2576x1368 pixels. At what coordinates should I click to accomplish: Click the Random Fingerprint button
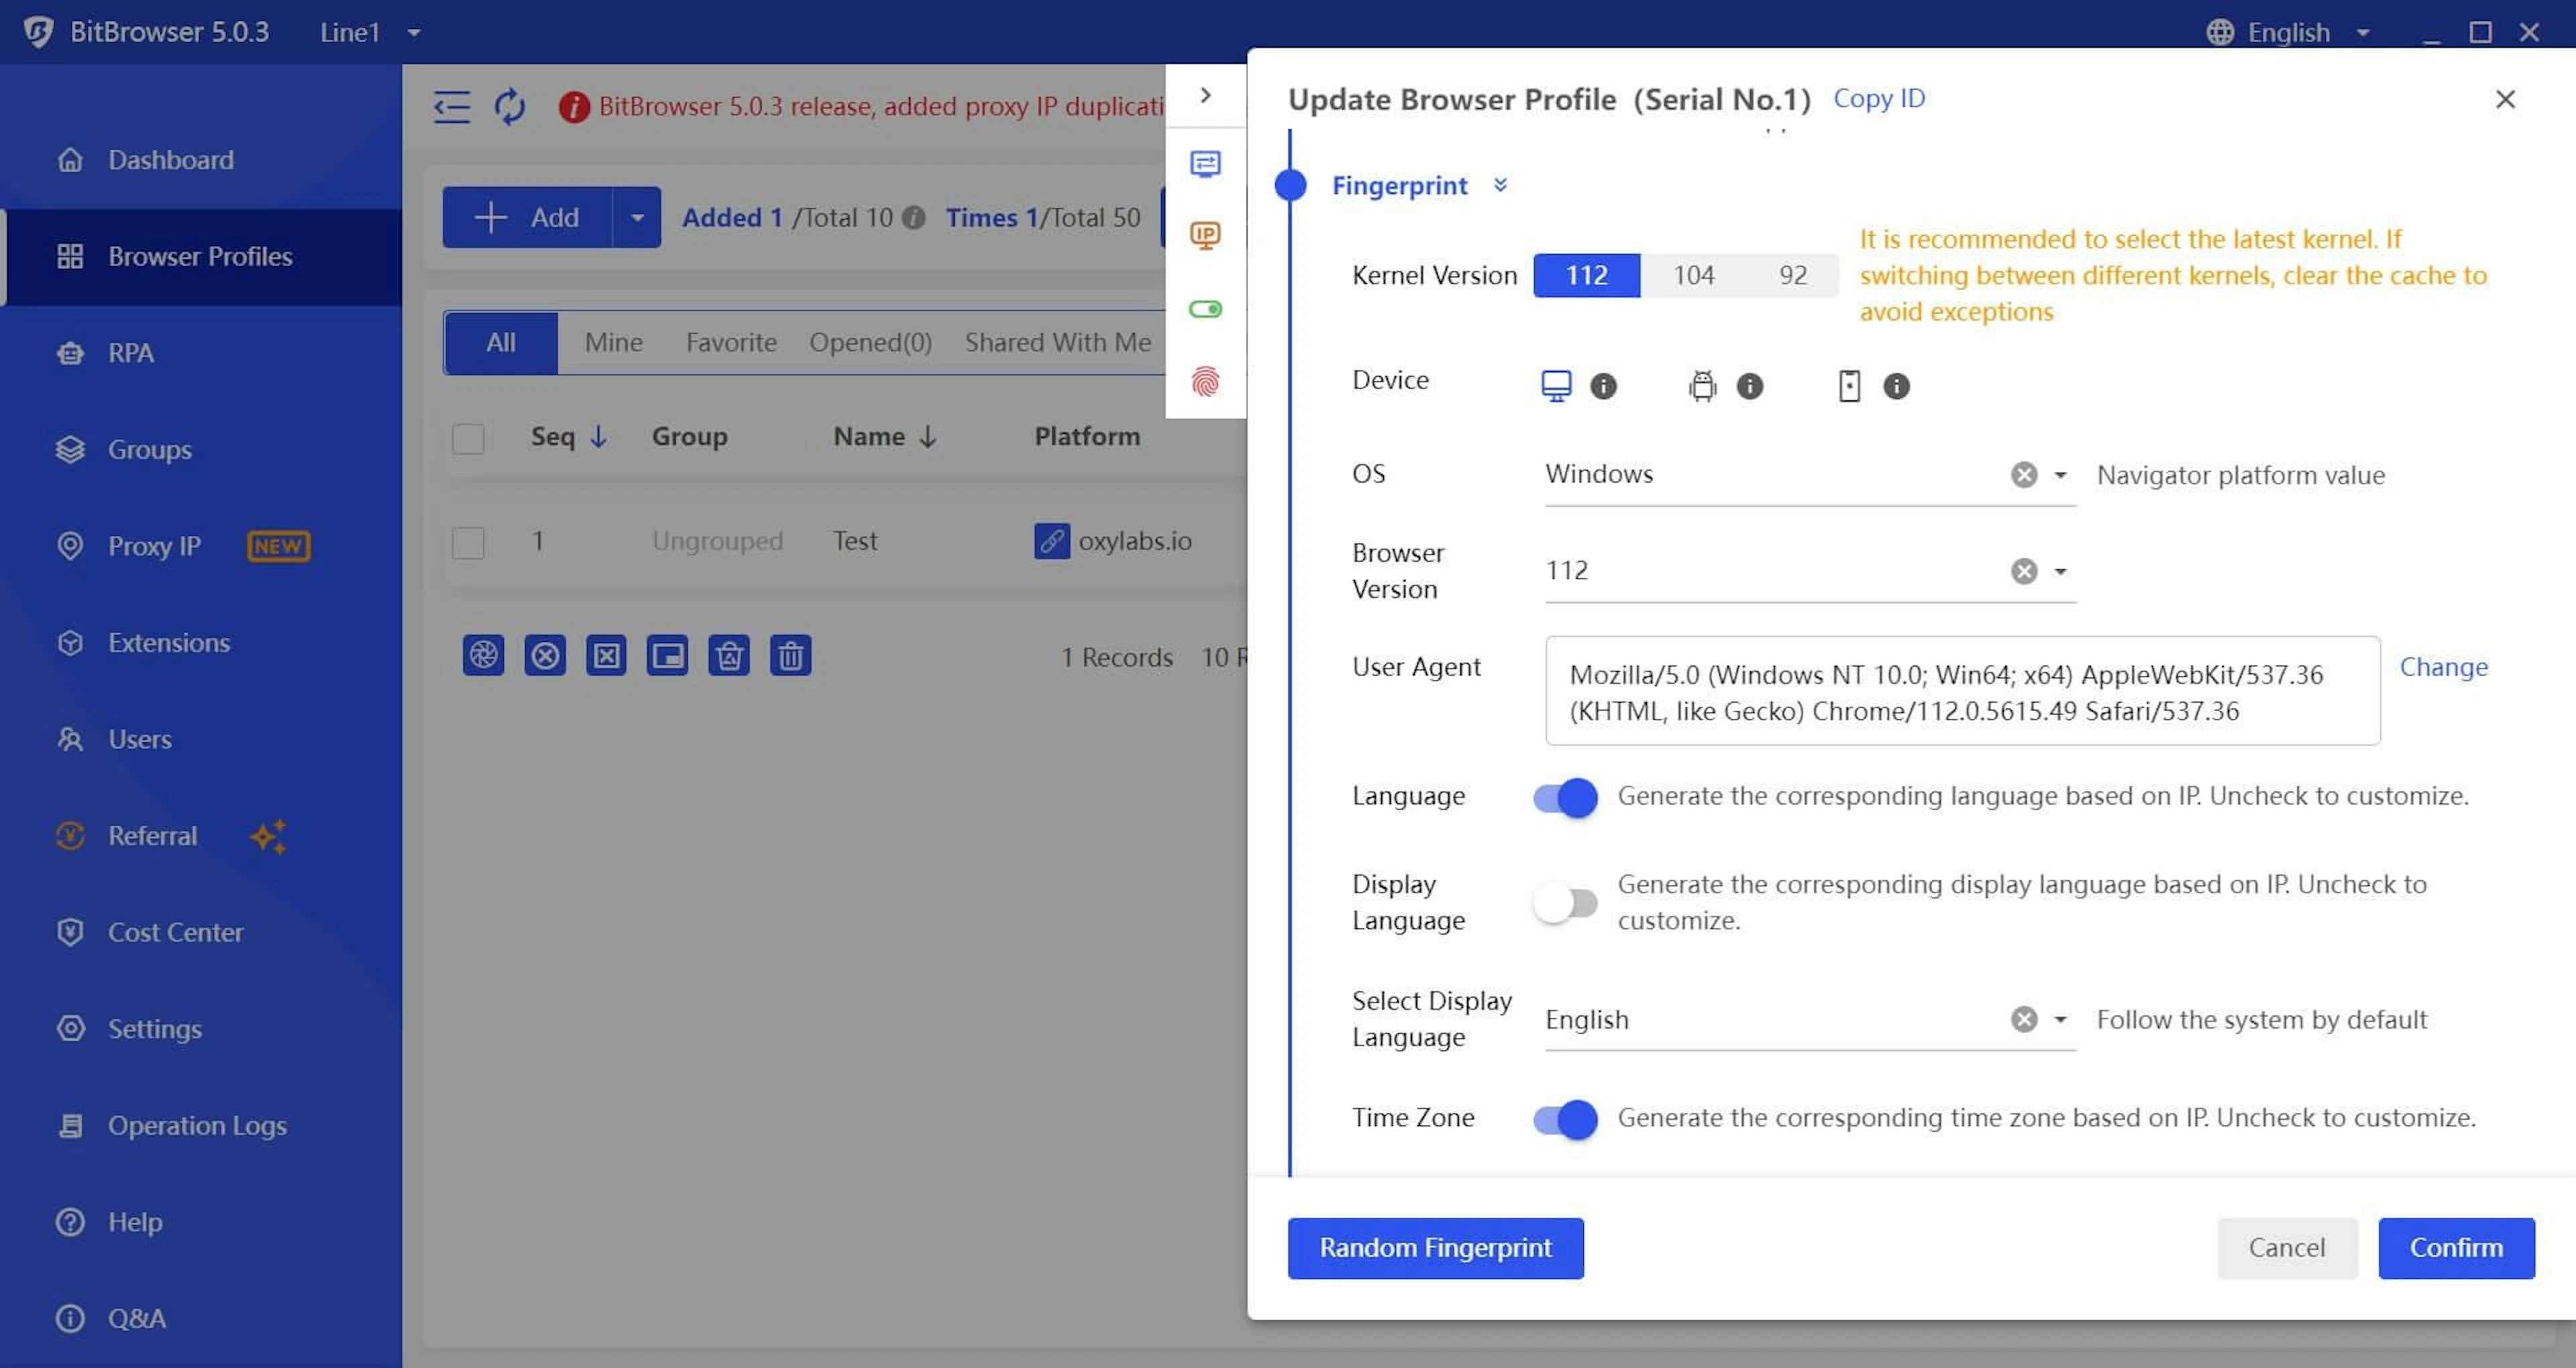(1435, 1248)
